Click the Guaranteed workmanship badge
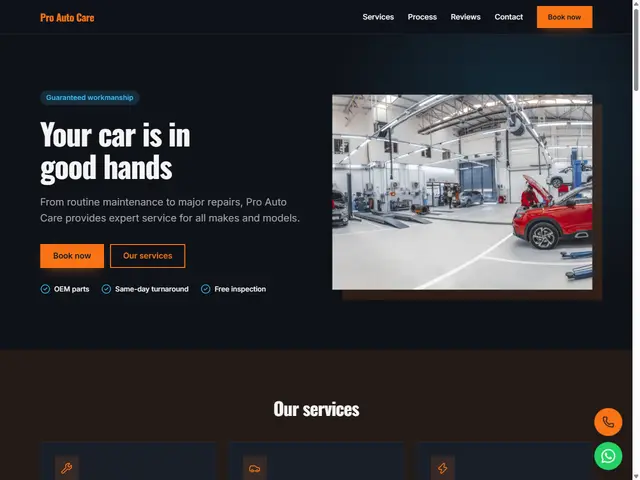The image size is (640, 480). (x=89, y=98)
